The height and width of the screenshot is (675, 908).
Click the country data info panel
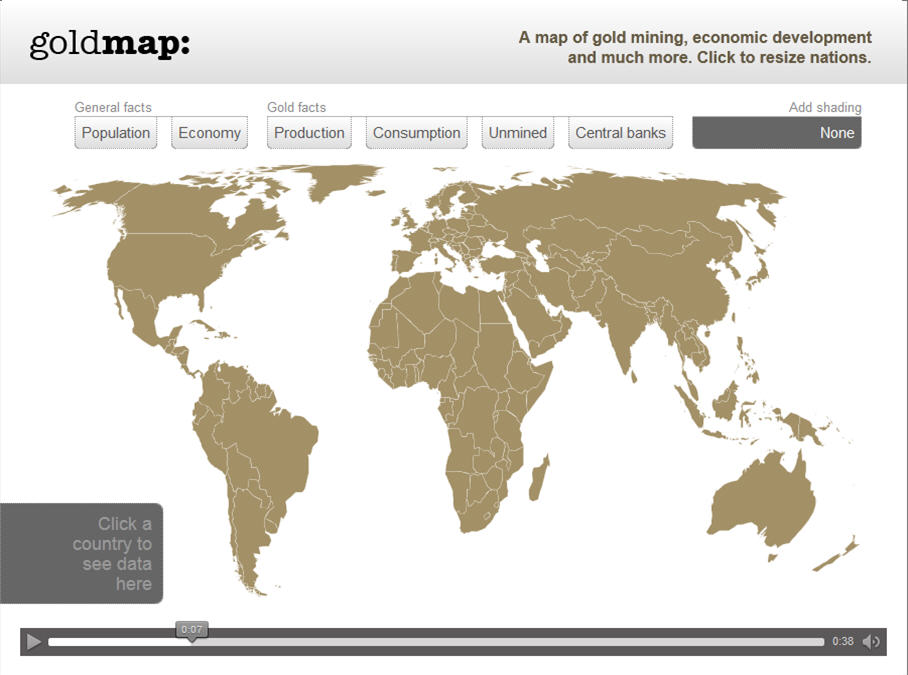tap(82, 553)
